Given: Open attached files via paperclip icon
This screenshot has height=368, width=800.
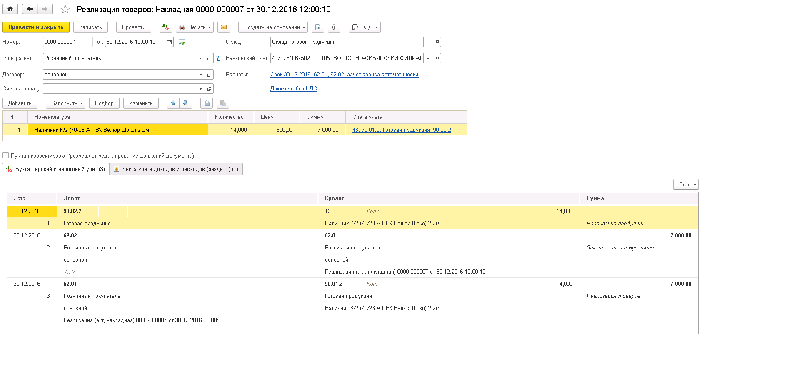Looking at the screenshot, I should [x=333, y=27].
